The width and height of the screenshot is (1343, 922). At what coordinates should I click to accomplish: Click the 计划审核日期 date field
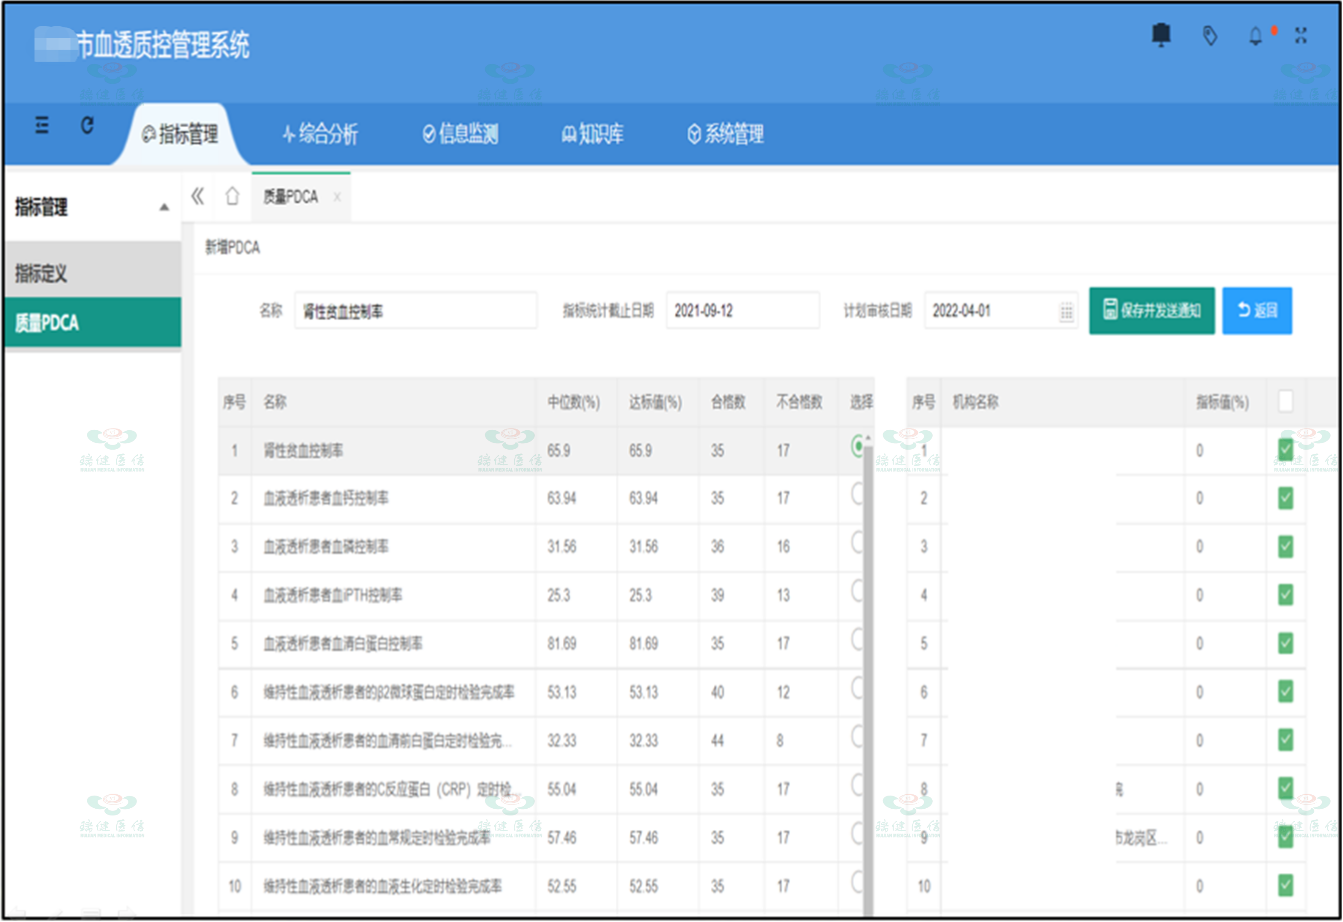(1001, 311)
